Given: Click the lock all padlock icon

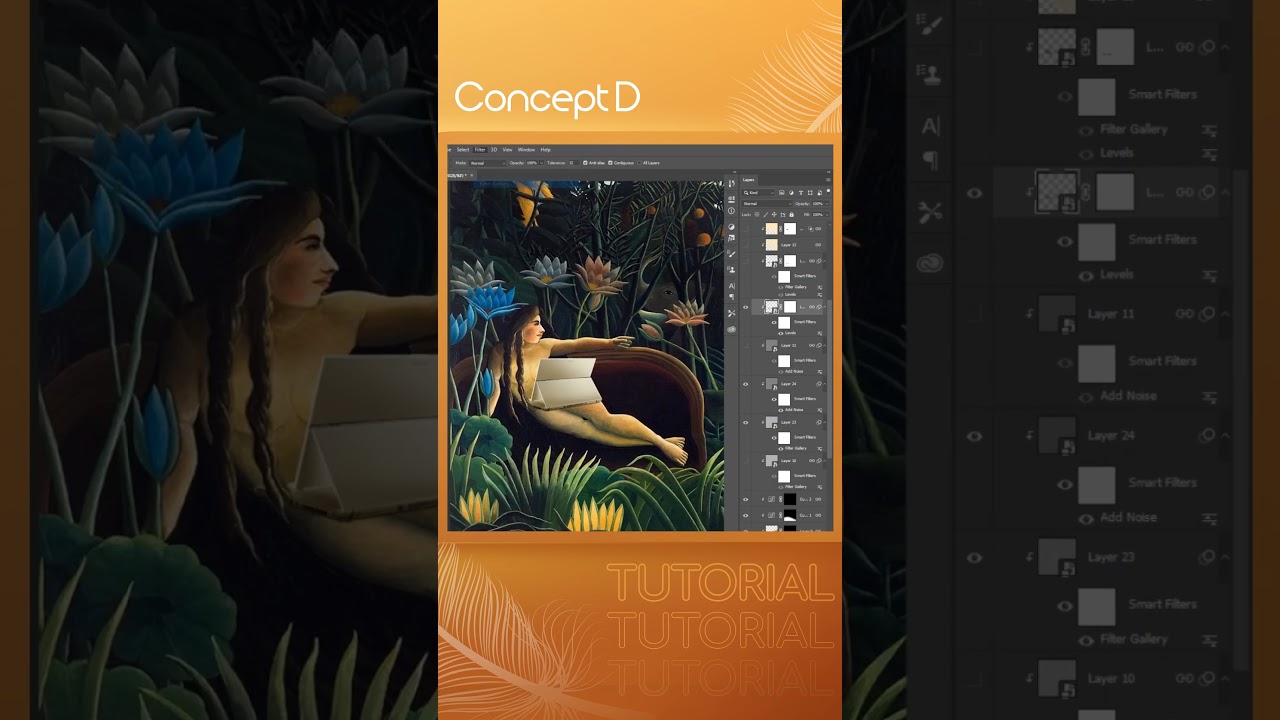Looking at the screenshot, I should click(791, 214).
